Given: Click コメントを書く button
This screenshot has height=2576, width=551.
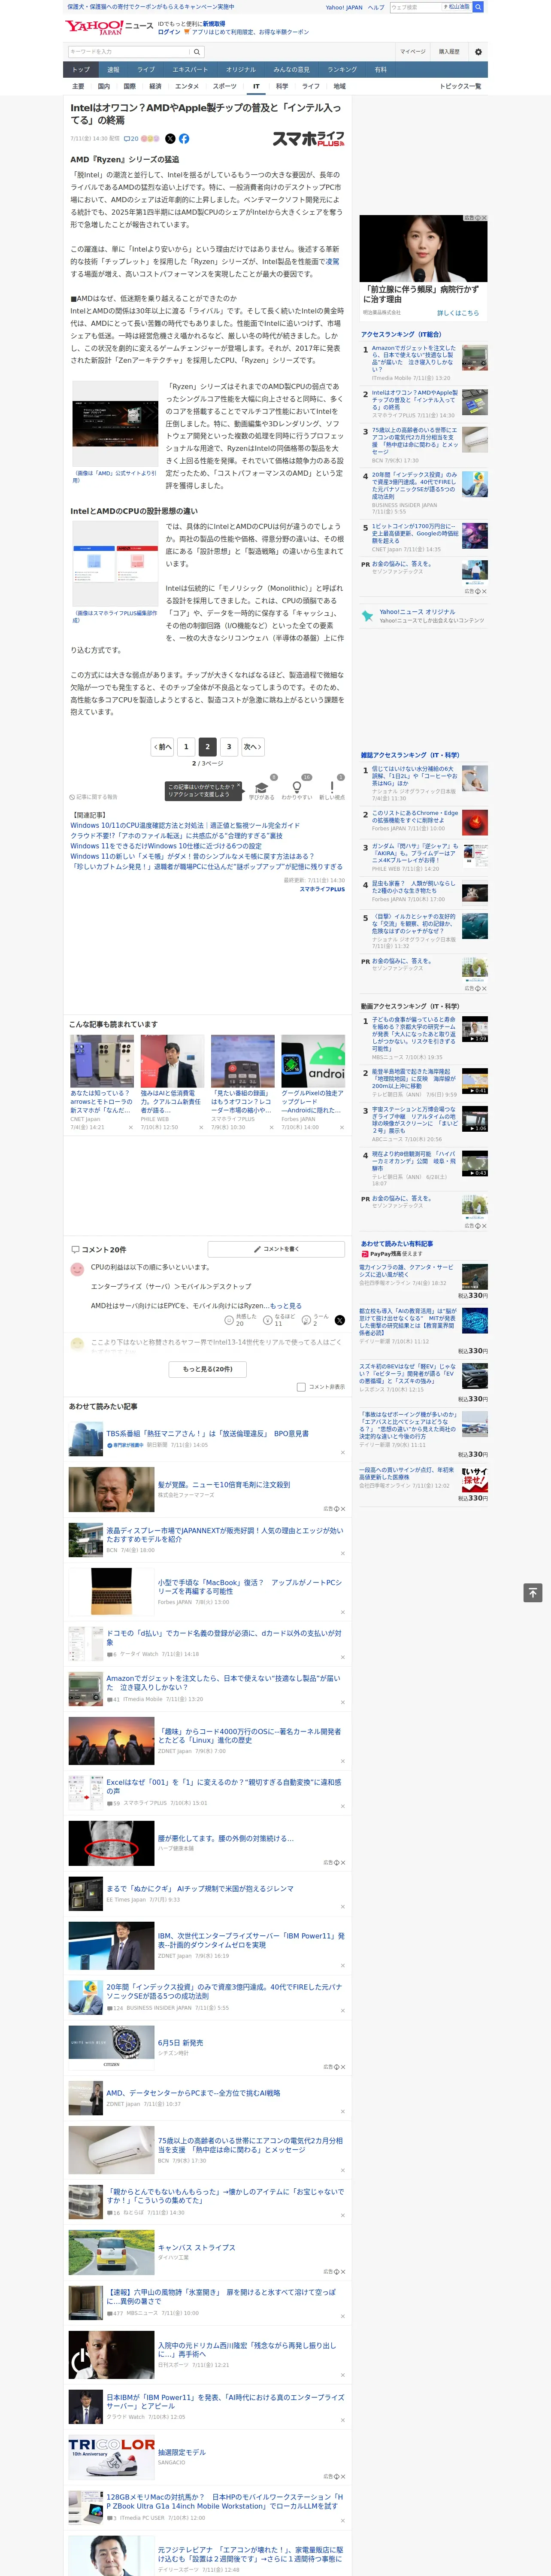Looking at the screenshot, I should coord(276,1249).
